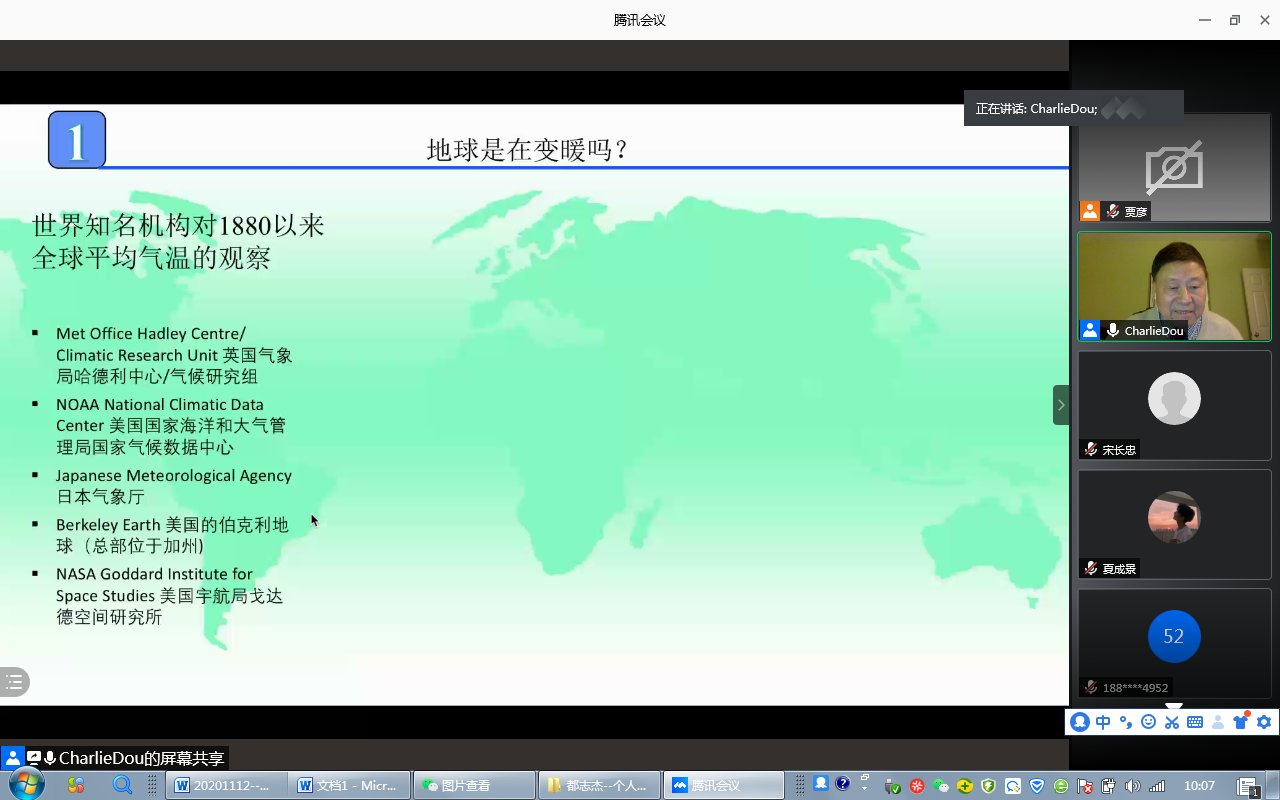The image size is (1280, 800).
Task: Select the 188****4952 participant tile
Action: point(1174,643)
